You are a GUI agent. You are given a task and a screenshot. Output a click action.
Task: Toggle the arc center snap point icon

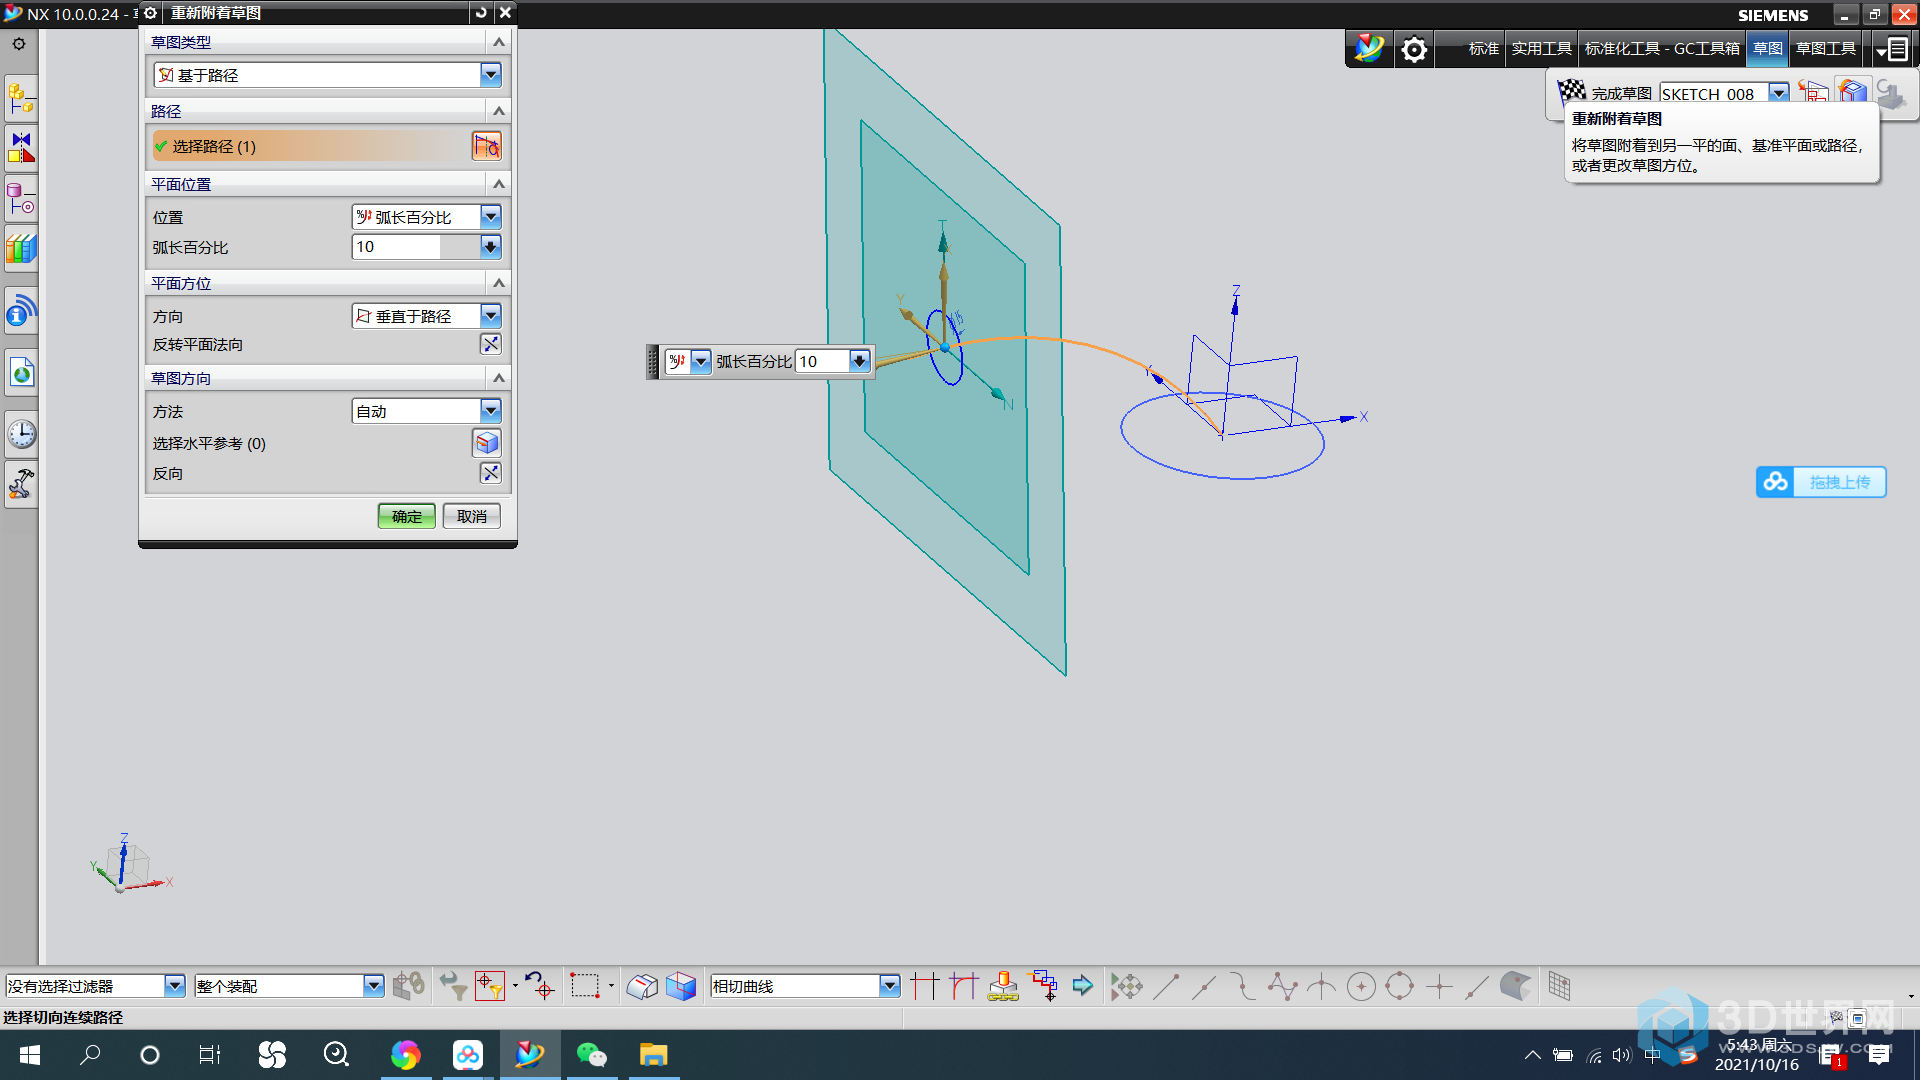pyautogui.click(x=1361, y=987)
